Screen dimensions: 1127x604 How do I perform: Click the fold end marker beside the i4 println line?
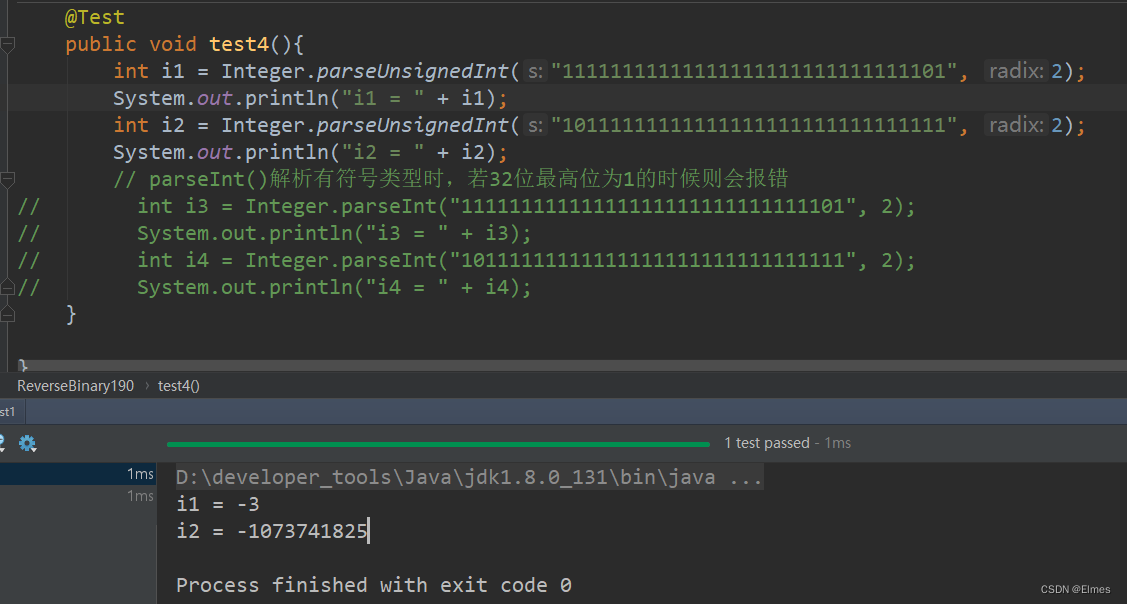(7, 287)
